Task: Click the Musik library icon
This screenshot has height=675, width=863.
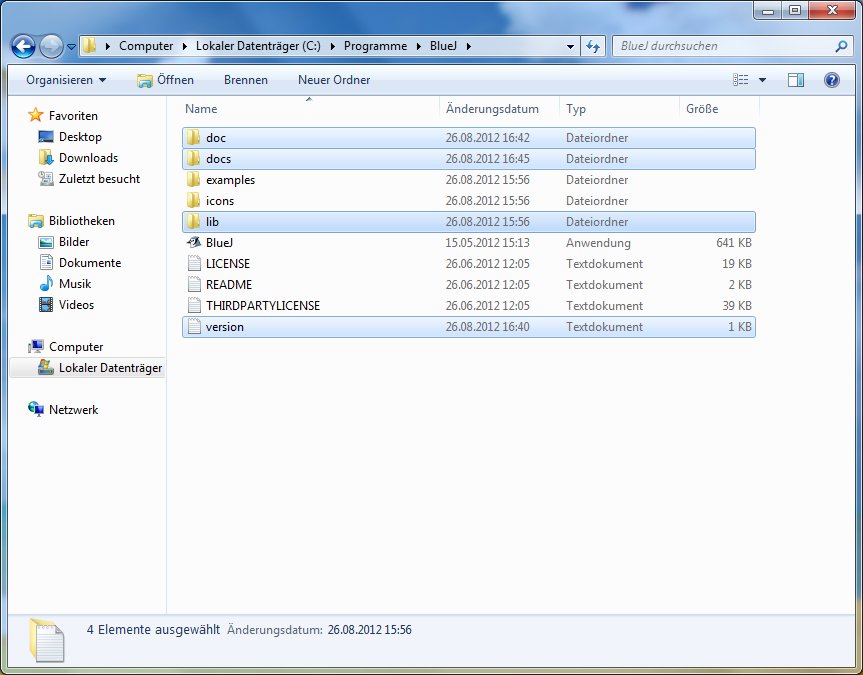Action: [46, 284]
